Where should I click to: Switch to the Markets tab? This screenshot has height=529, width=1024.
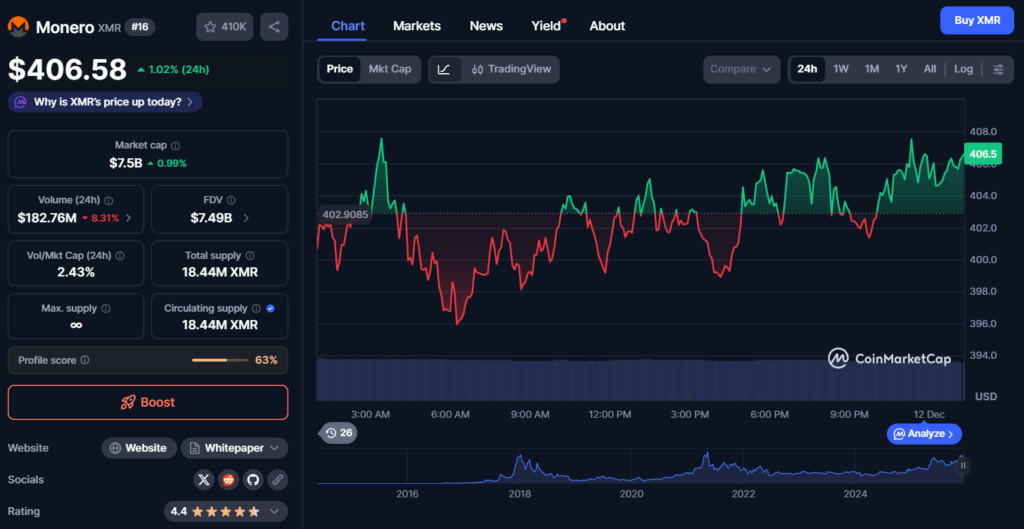click(417, 26)
